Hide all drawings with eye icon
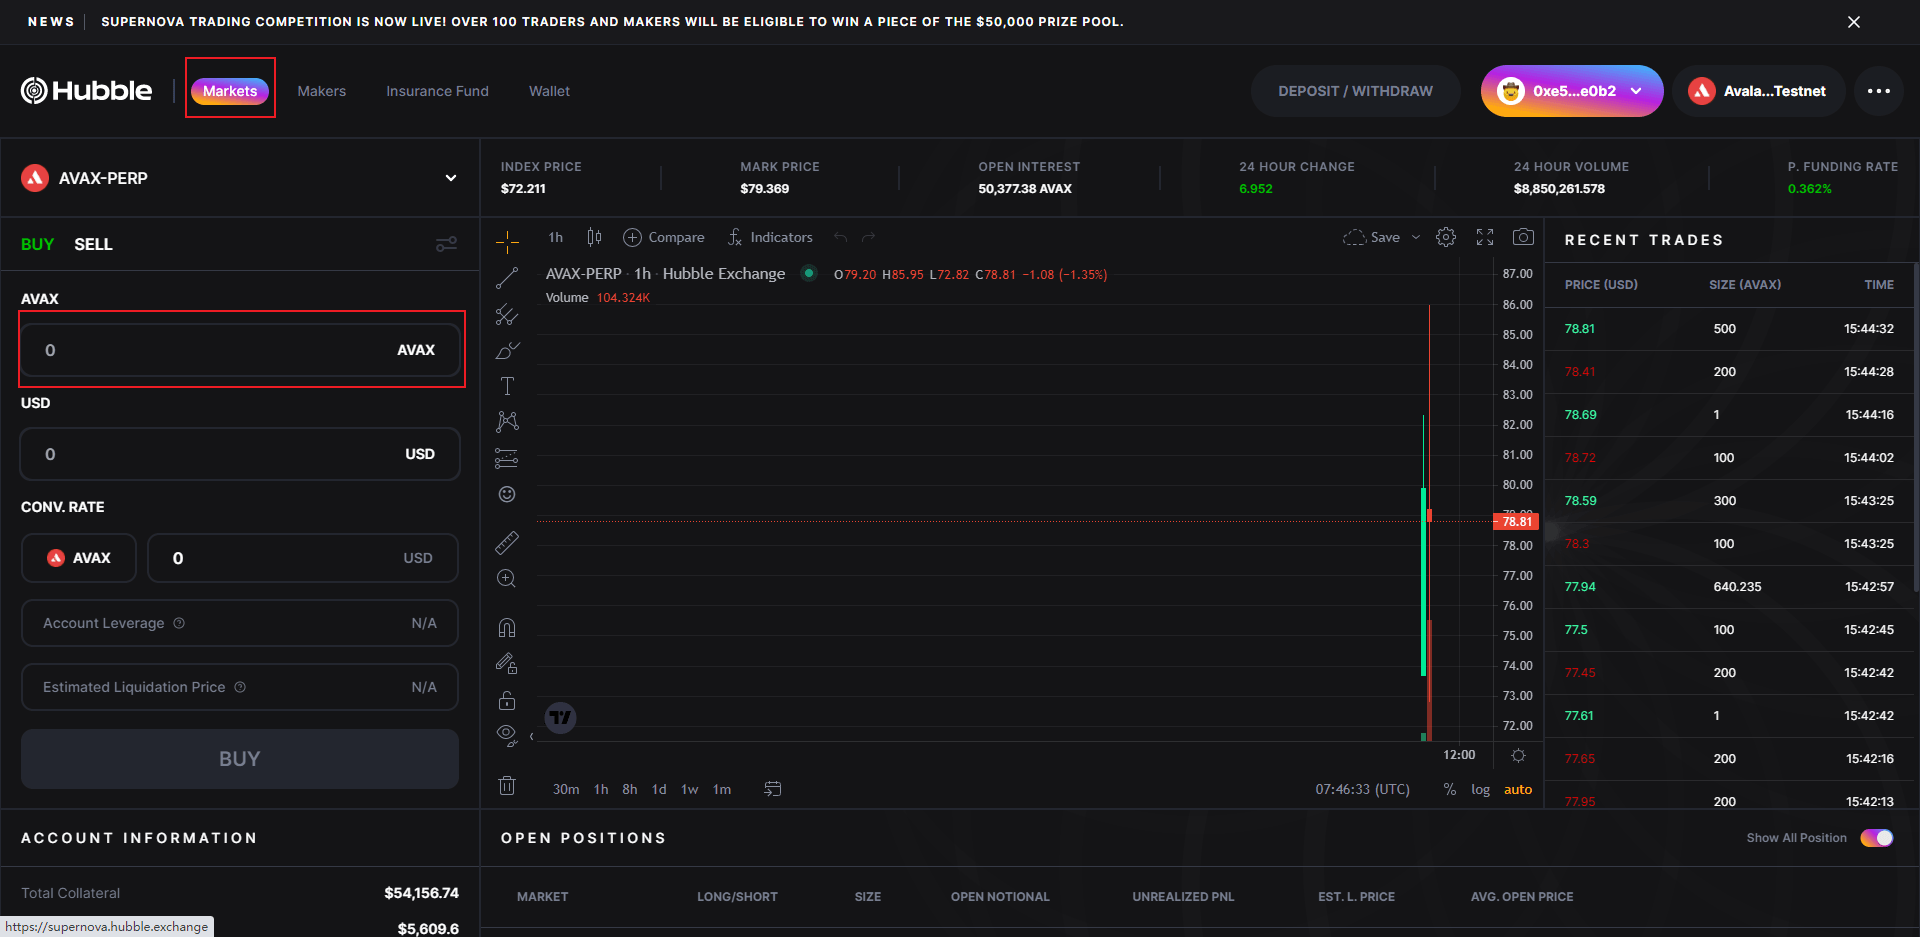Screen dimensions: 1920x937 tap(506, 735)
